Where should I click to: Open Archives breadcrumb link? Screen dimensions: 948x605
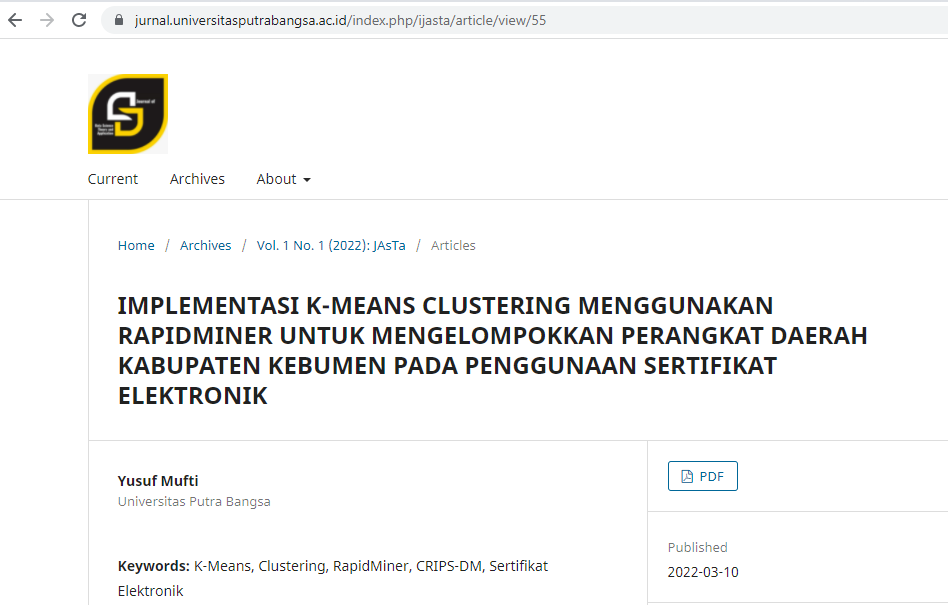point(206,245)
